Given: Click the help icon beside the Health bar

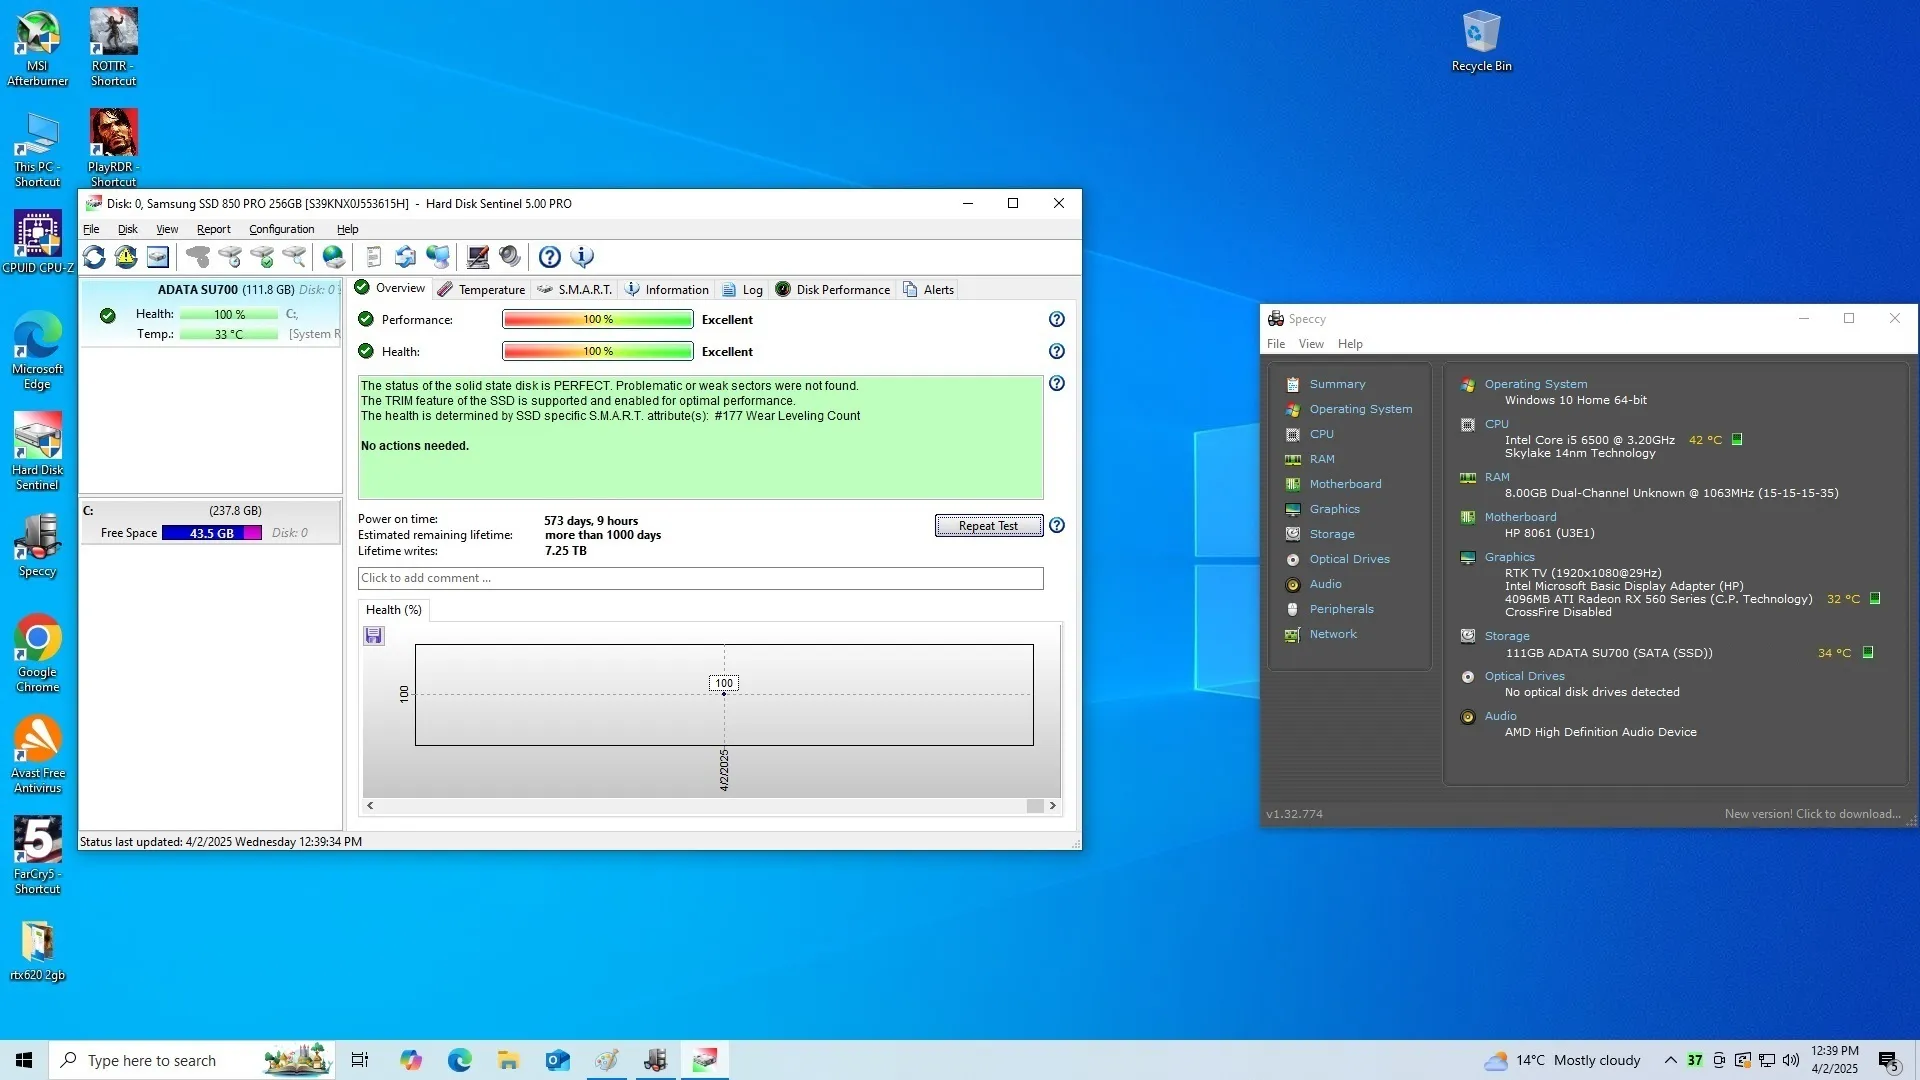Looking at the screenshot, I should click(1057, 351).
